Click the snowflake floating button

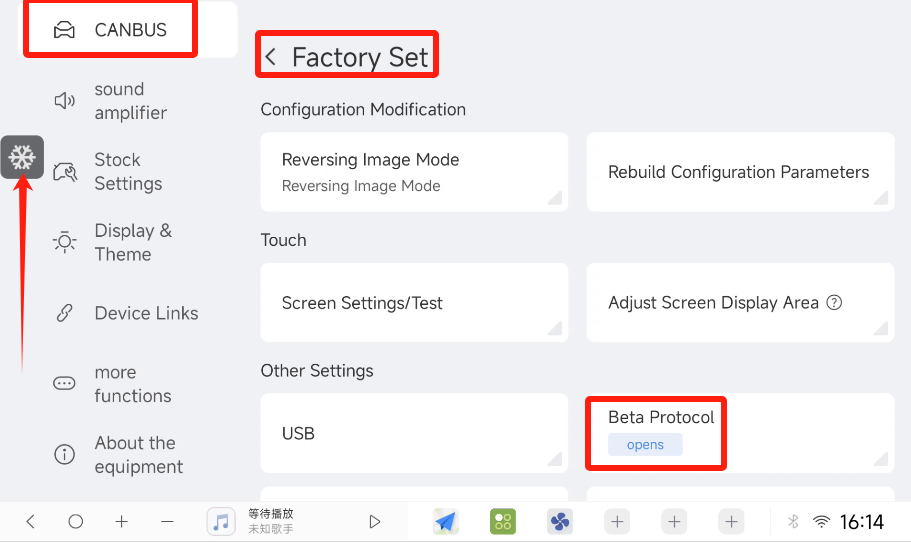22,157
